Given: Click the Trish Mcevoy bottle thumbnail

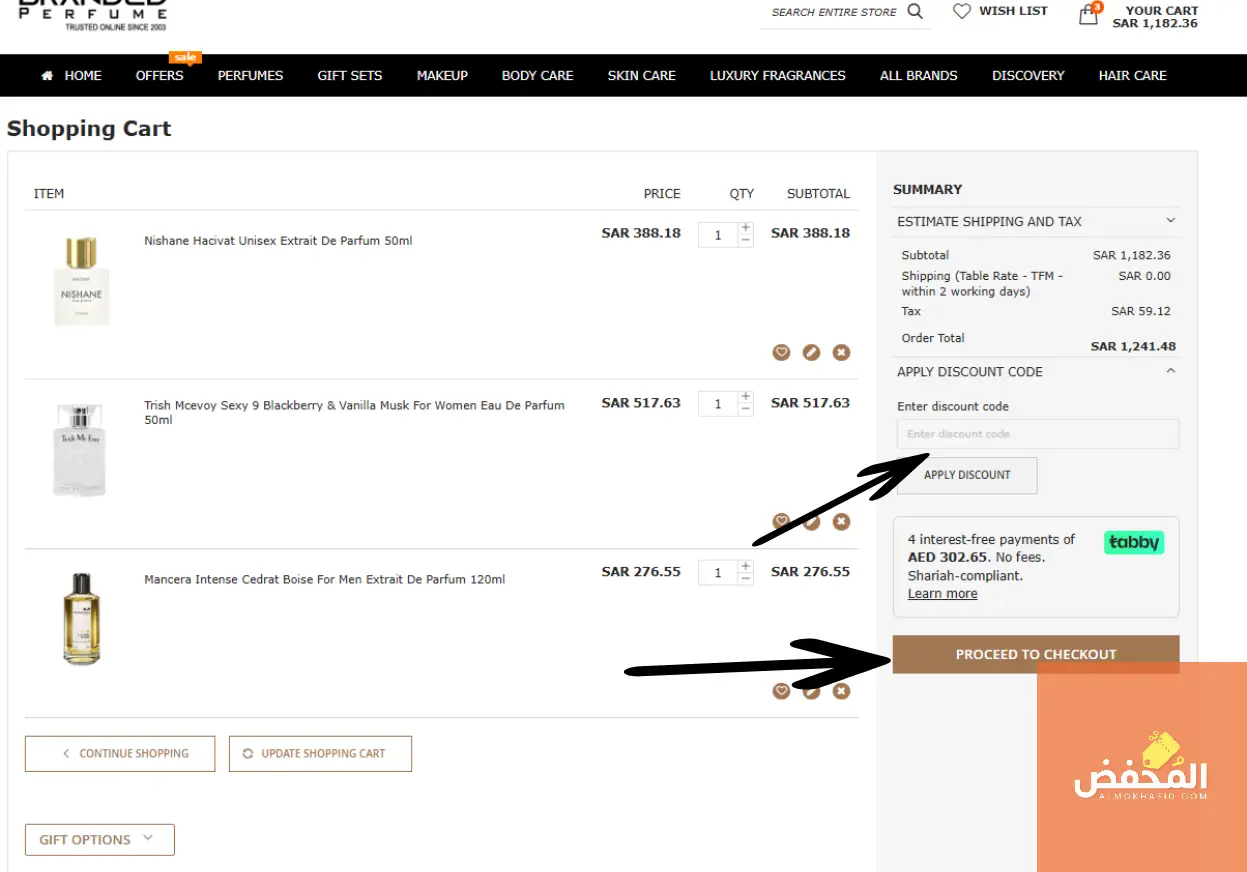Looking at the screenshot, I should click(x=81, y=450).
